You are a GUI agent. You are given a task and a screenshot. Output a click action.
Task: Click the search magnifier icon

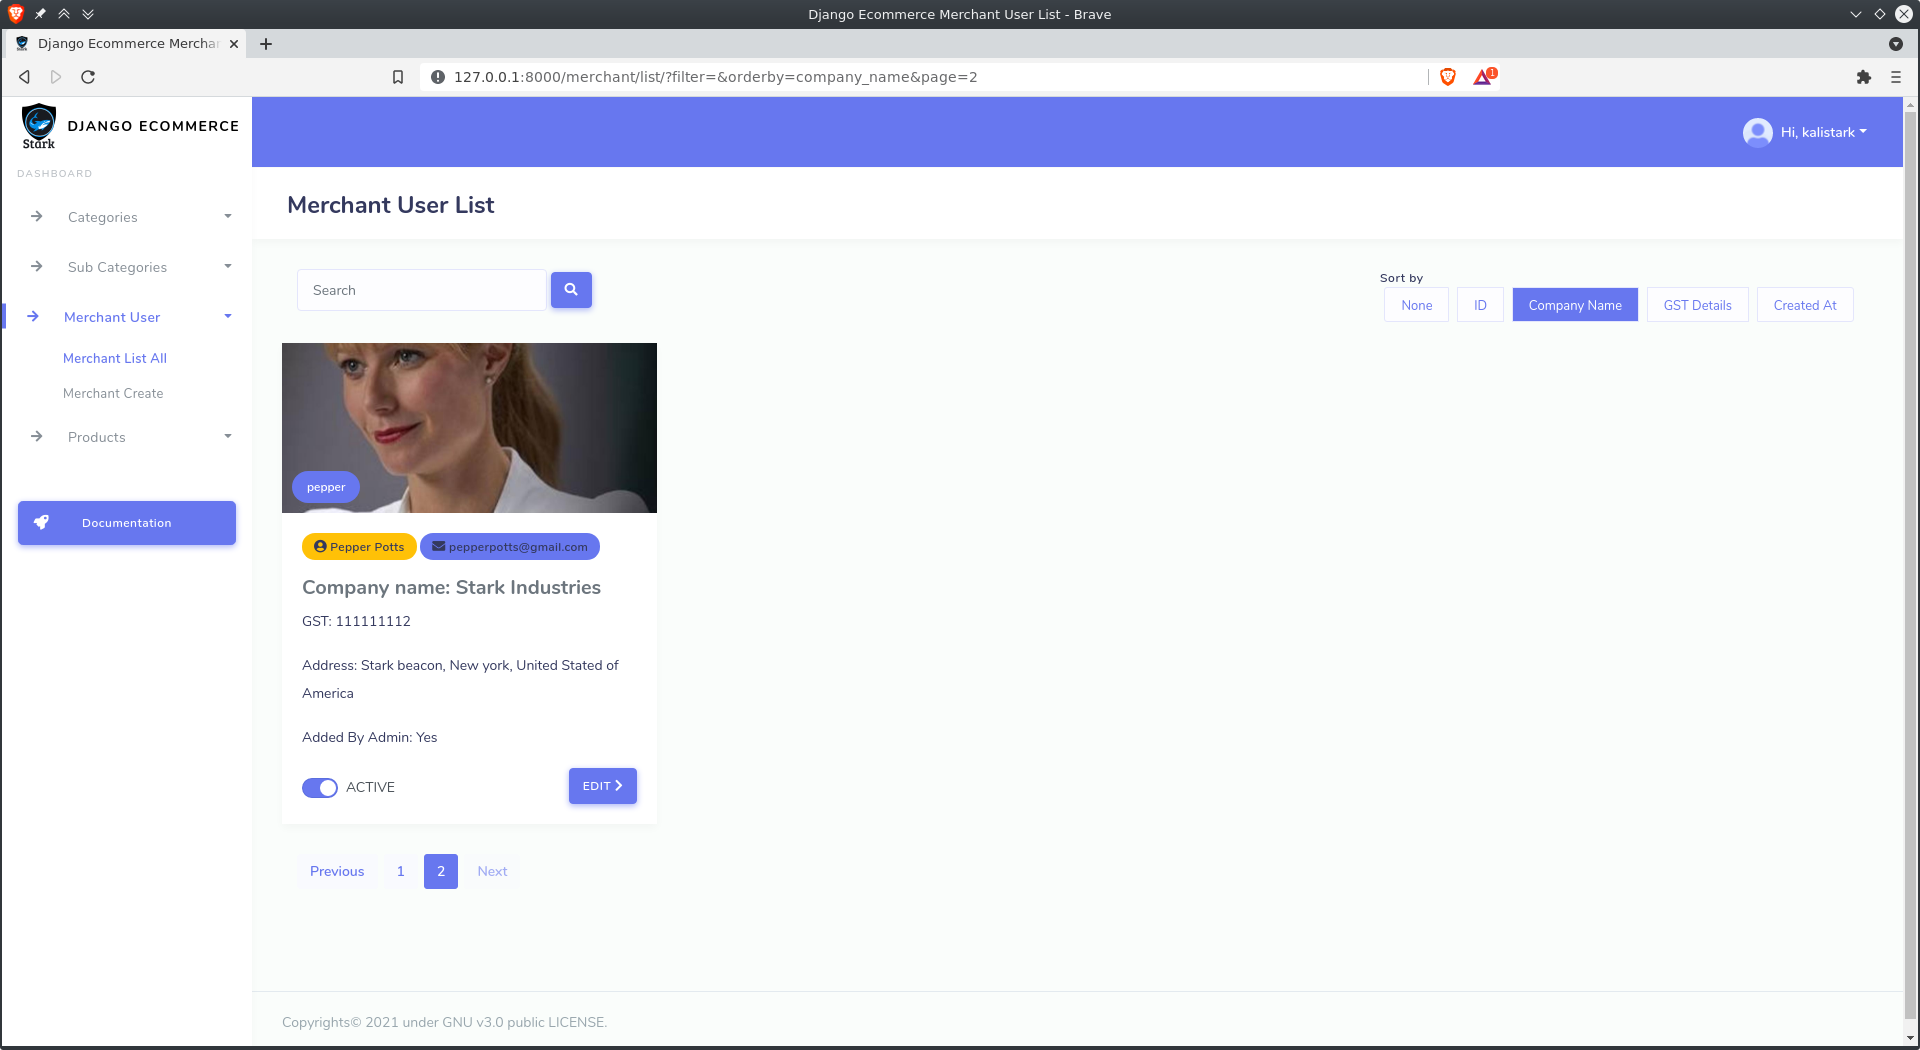click(571, 290)
